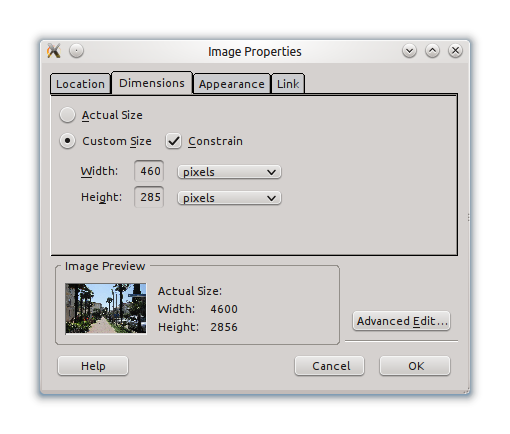Image resolution: width=510 pixels, height=434 pixels.
Task: Open the Height units dropdown
Action: [x=229, y=198]
